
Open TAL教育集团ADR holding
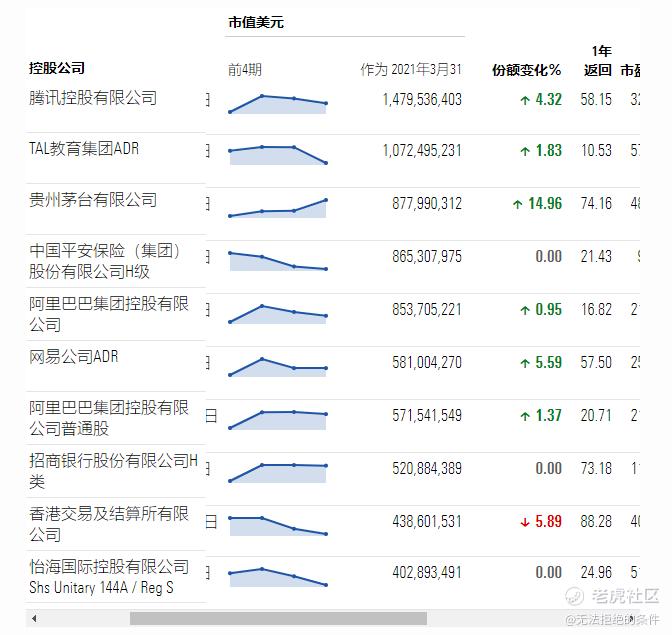(x=84, y=149)
